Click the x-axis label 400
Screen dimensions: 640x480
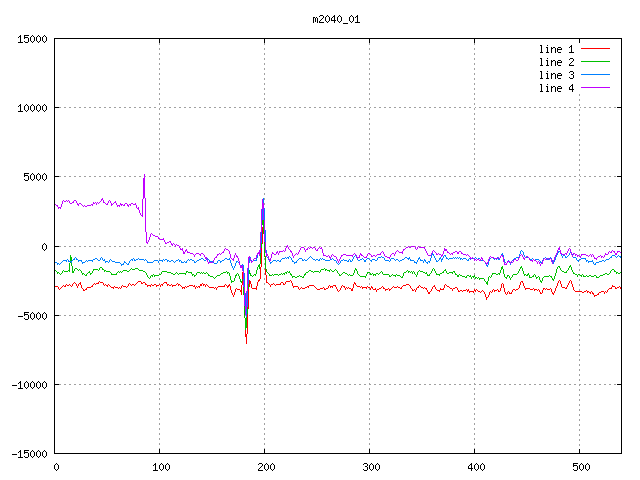tap(476, 467)
